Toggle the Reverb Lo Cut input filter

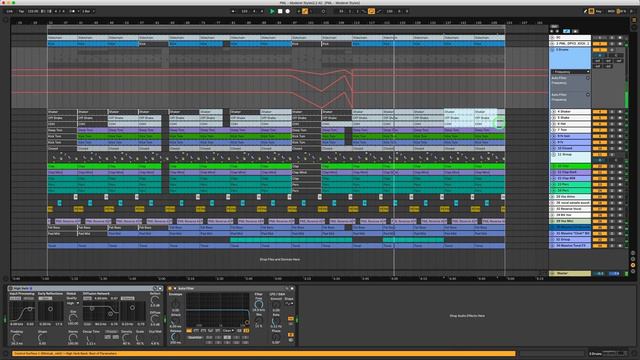15,298
